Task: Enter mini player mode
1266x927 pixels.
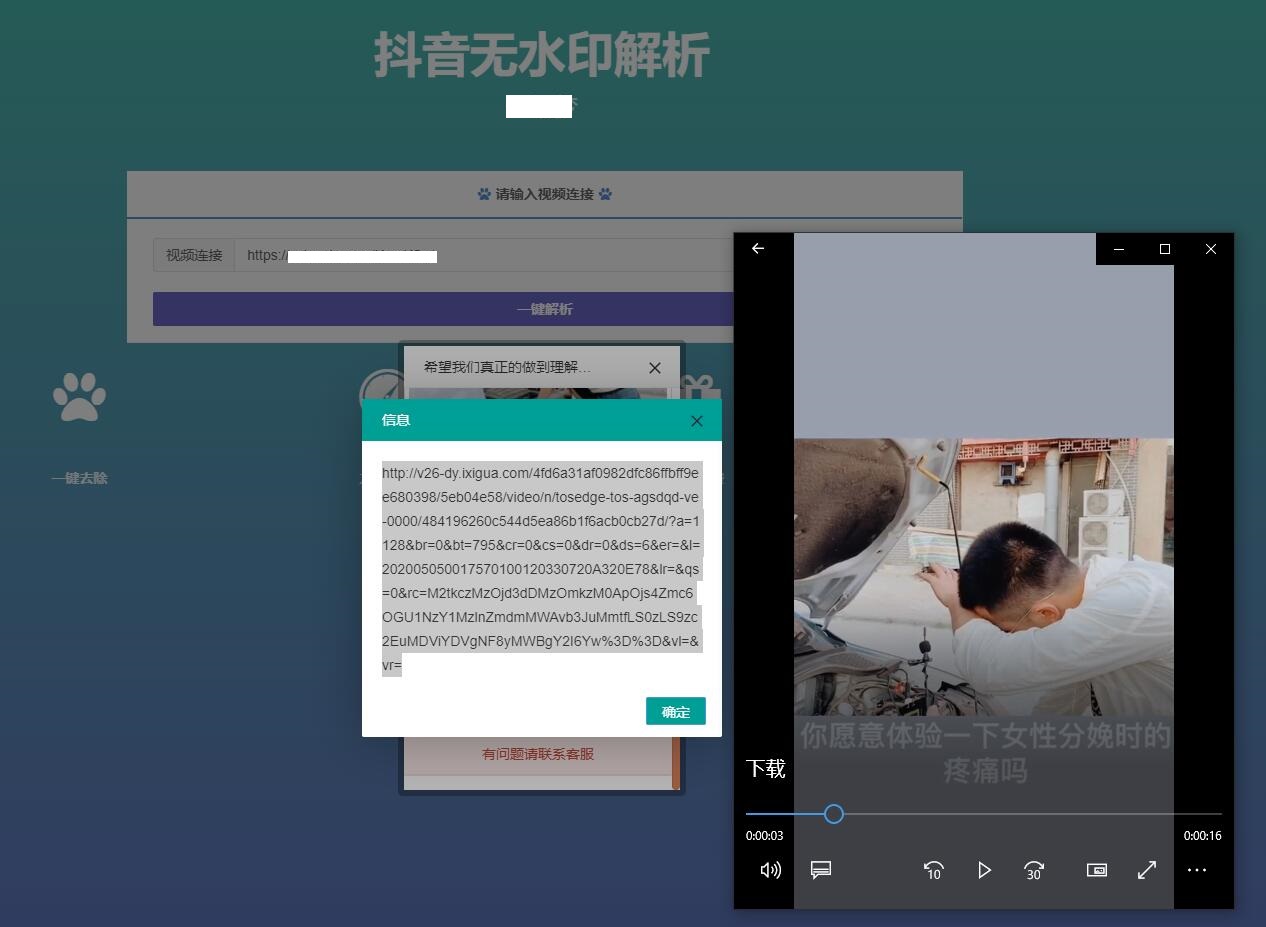Action: tap(1096, 870)
